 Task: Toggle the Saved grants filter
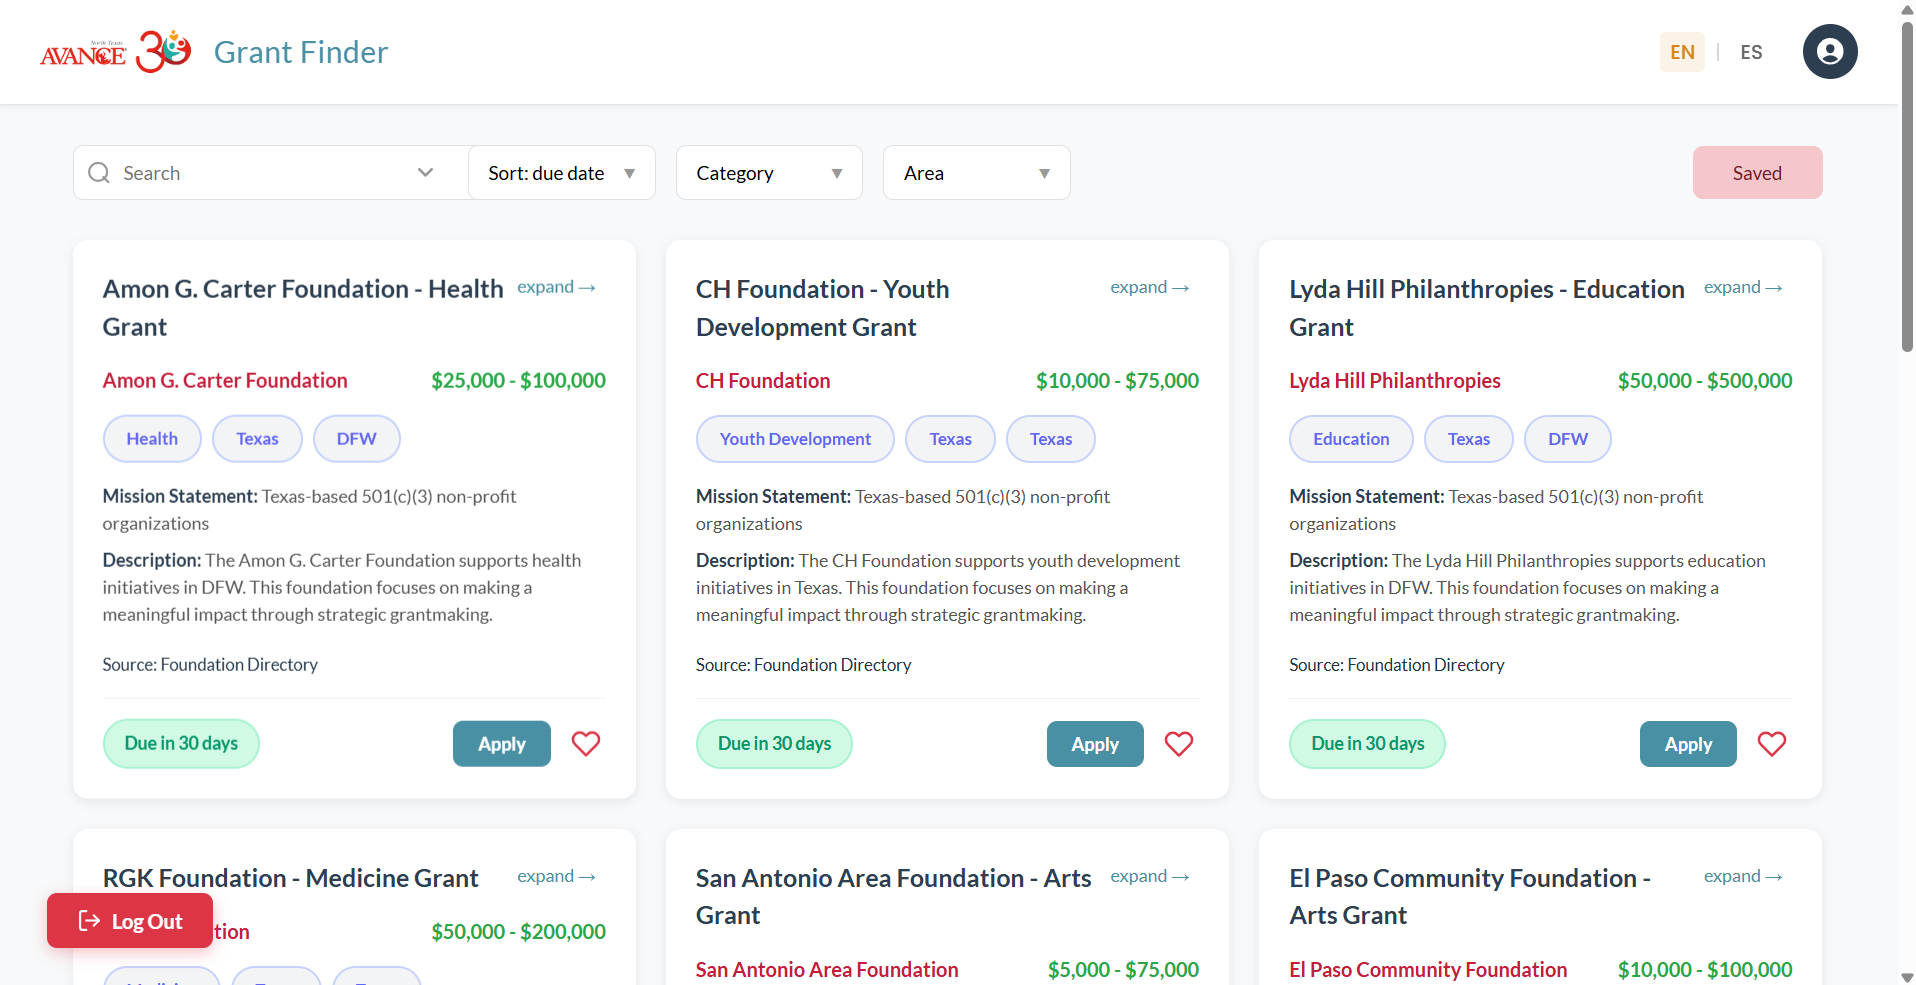coord(1757,172)
